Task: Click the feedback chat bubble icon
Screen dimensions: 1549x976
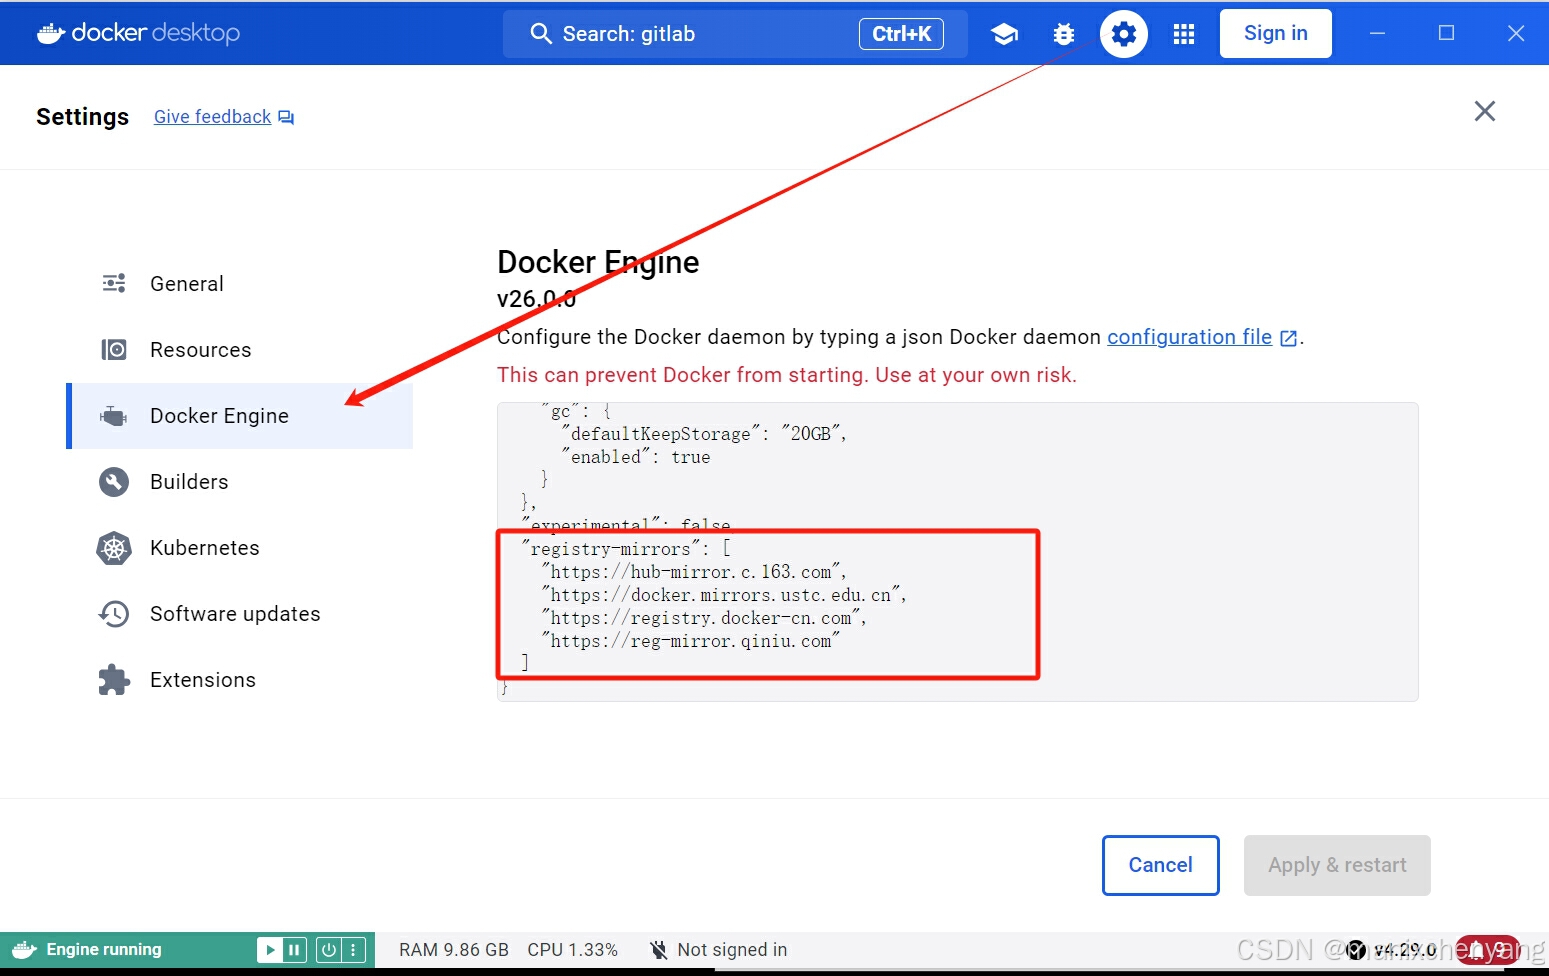Action: (x=286, y=117)
